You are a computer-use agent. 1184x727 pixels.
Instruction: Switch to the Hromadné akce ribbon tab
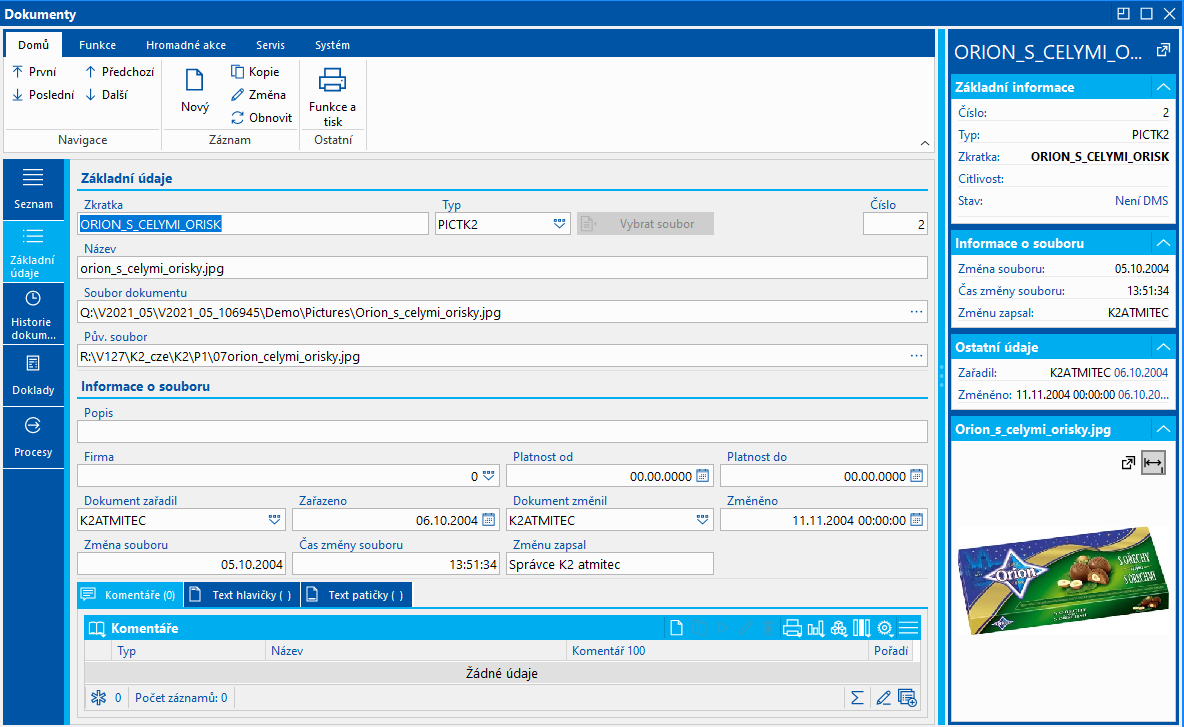click(185, 45)
